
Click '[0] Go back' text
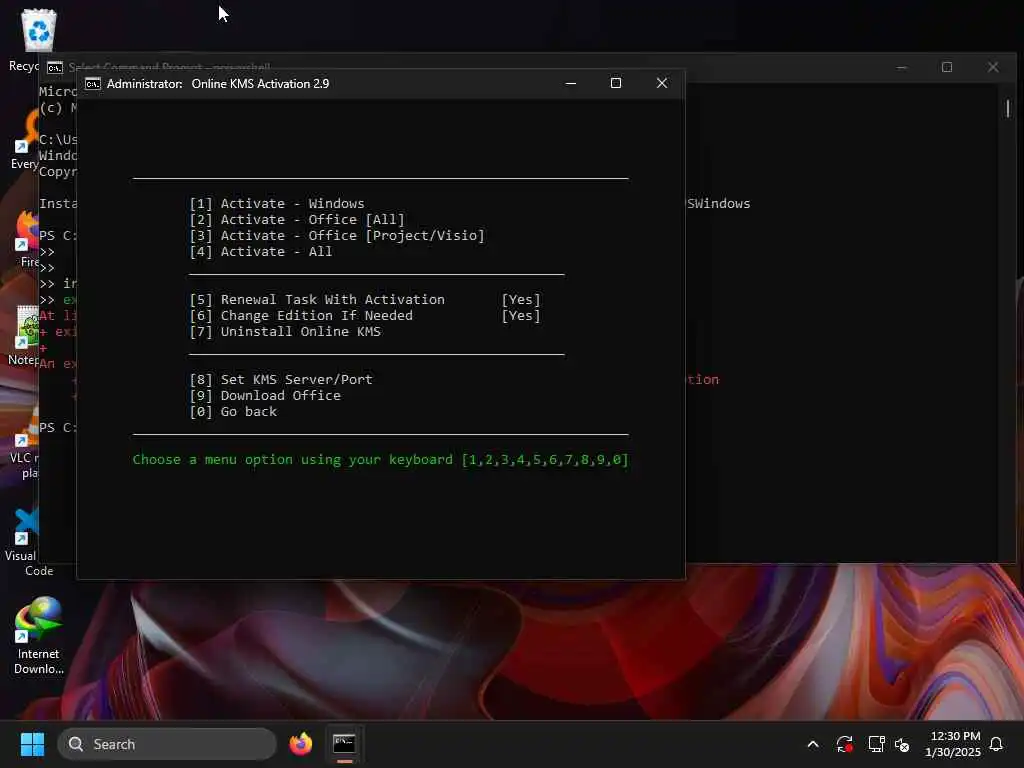pos(233,412)
